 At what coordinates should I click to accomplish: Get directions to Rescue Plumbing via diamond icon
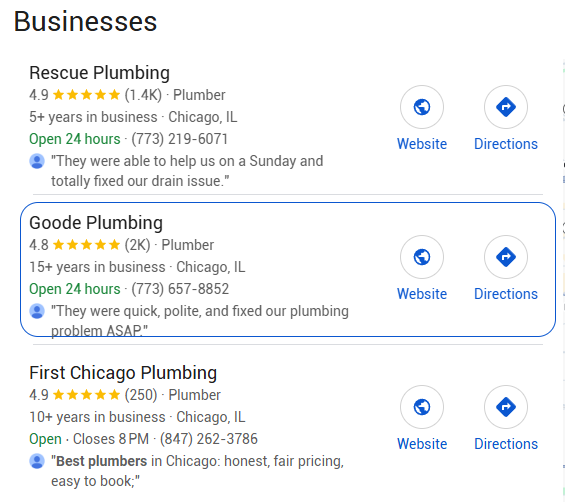pos(506,107)
